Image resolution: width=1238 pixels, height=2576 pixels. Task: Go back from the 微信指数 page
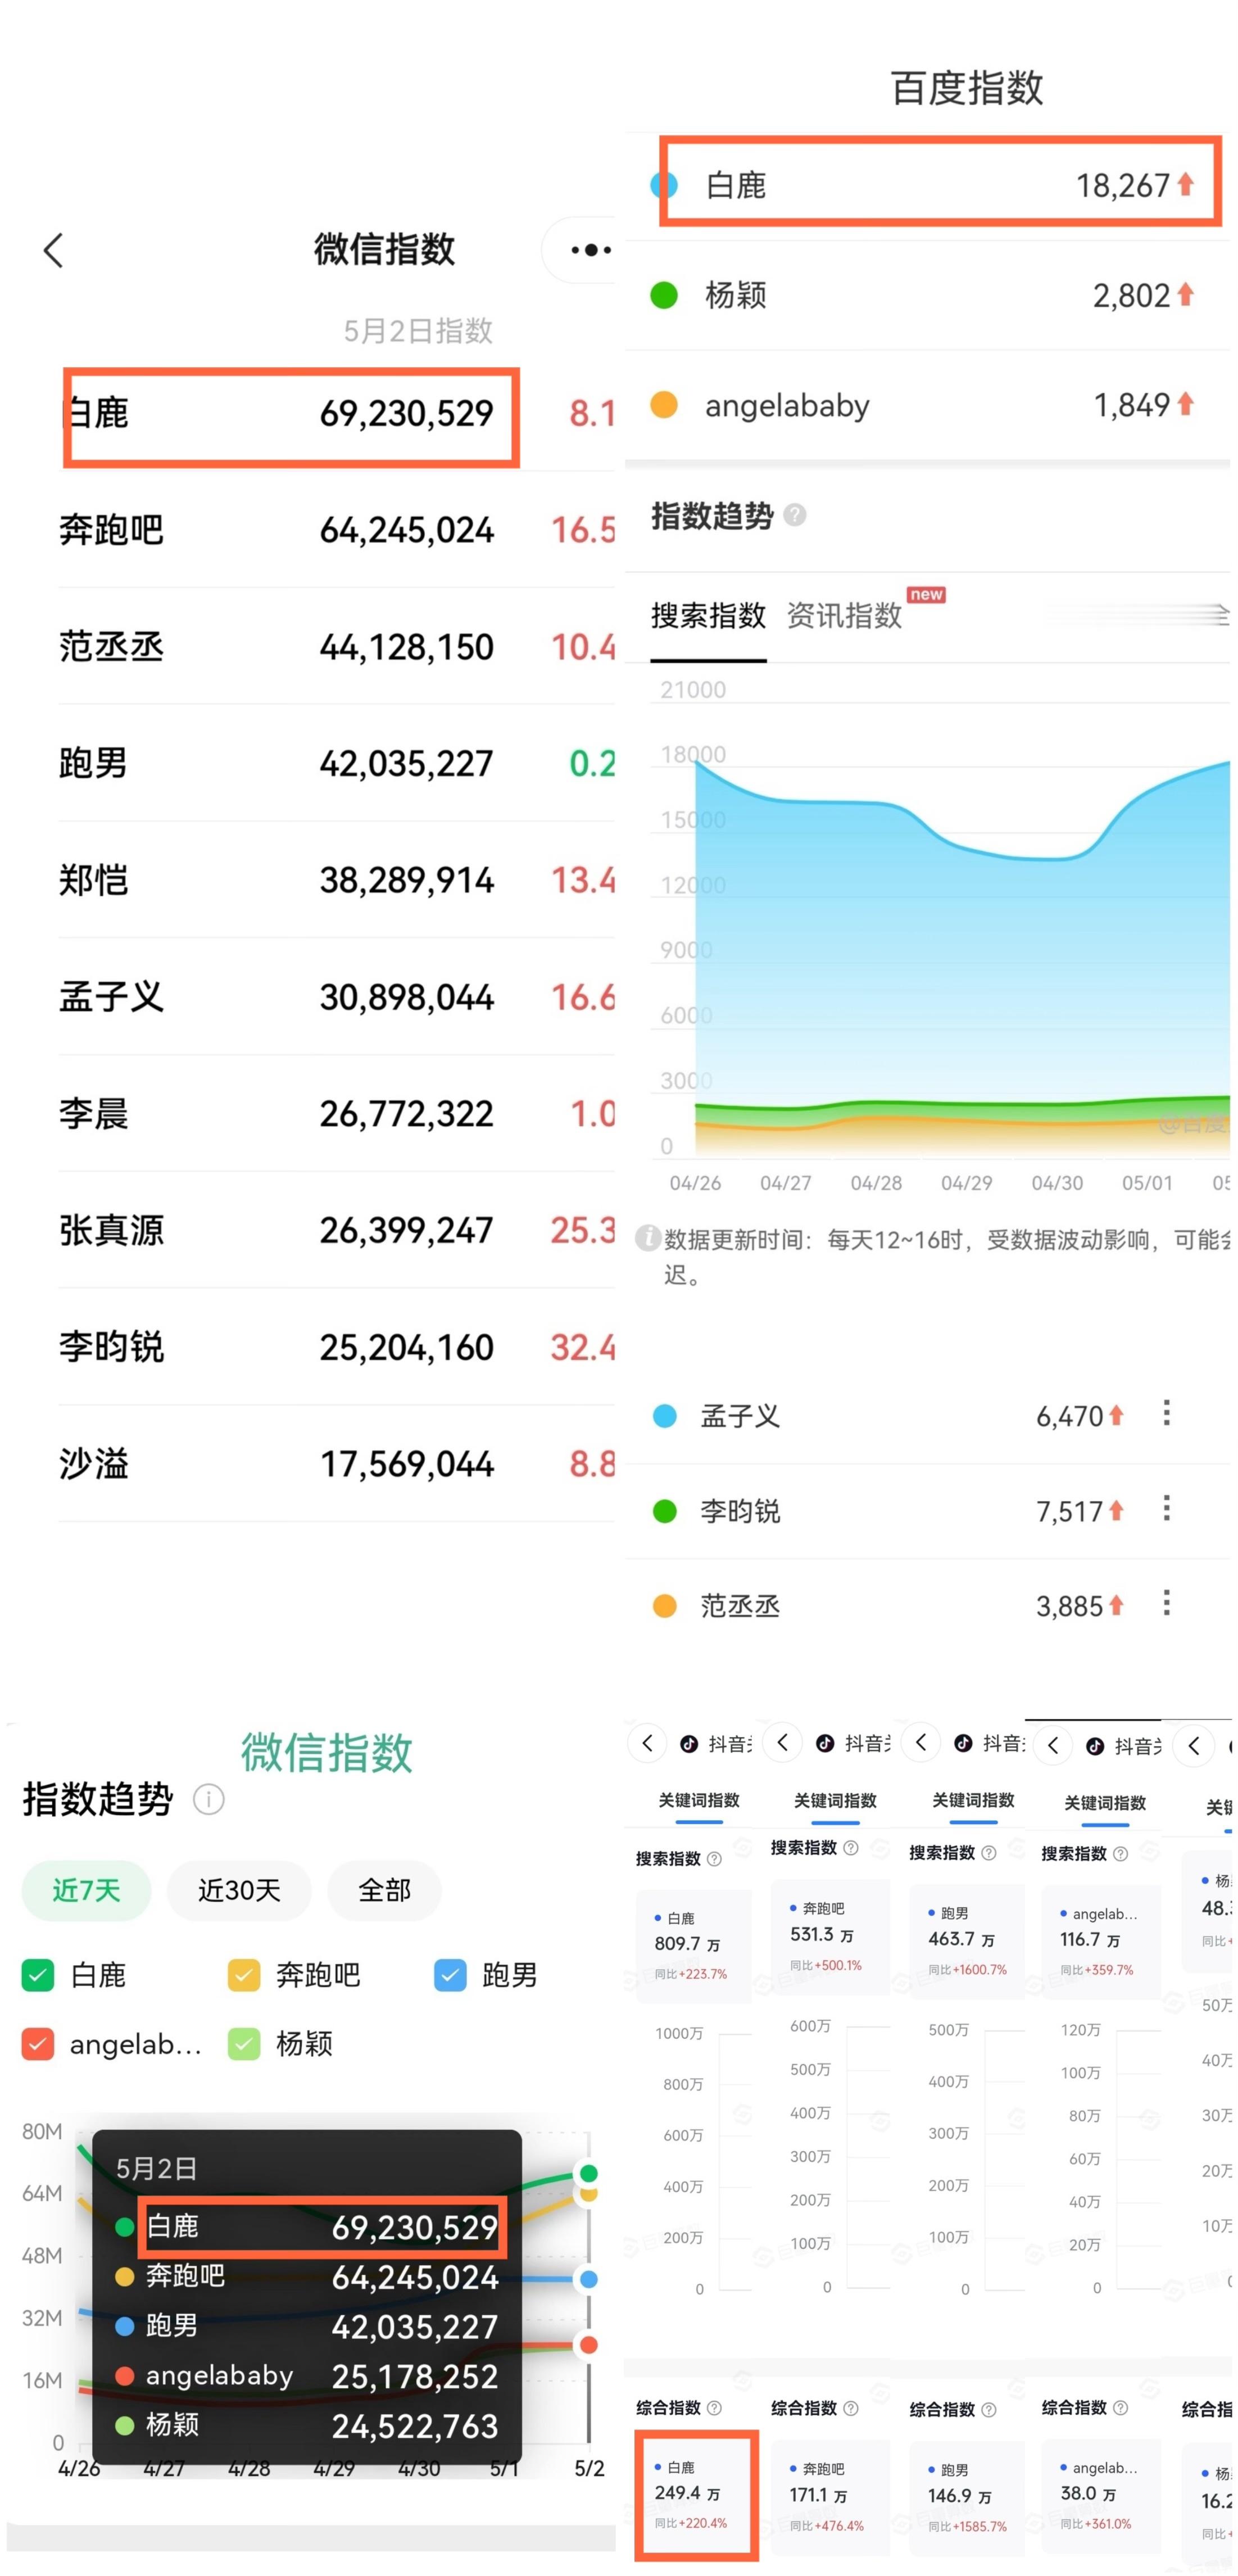click(54, 250)
